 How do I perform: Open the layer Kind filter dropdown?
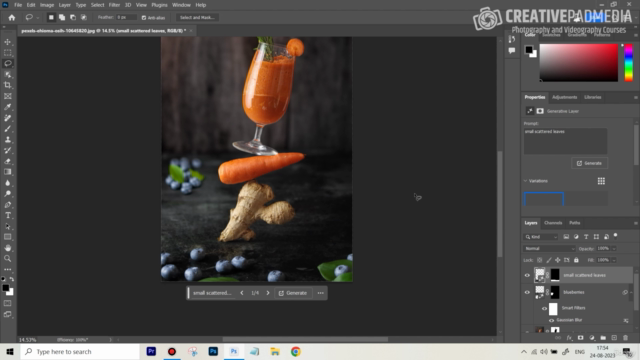(x=541, y=237)
